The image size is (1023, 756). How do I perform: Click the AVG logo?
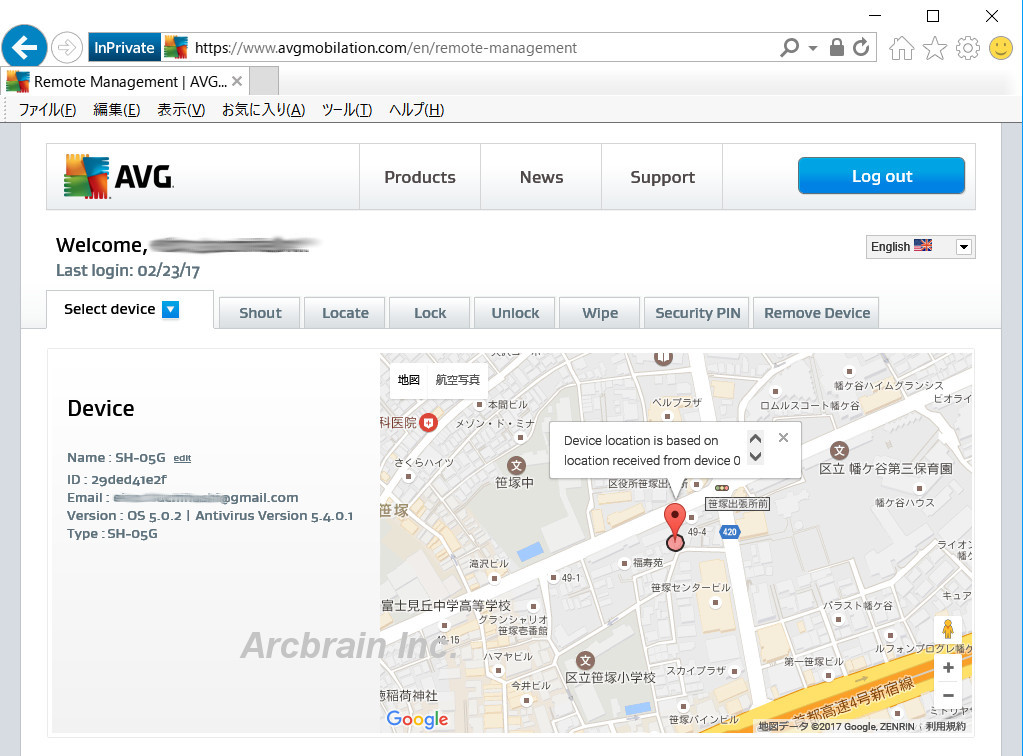[119, 176]
